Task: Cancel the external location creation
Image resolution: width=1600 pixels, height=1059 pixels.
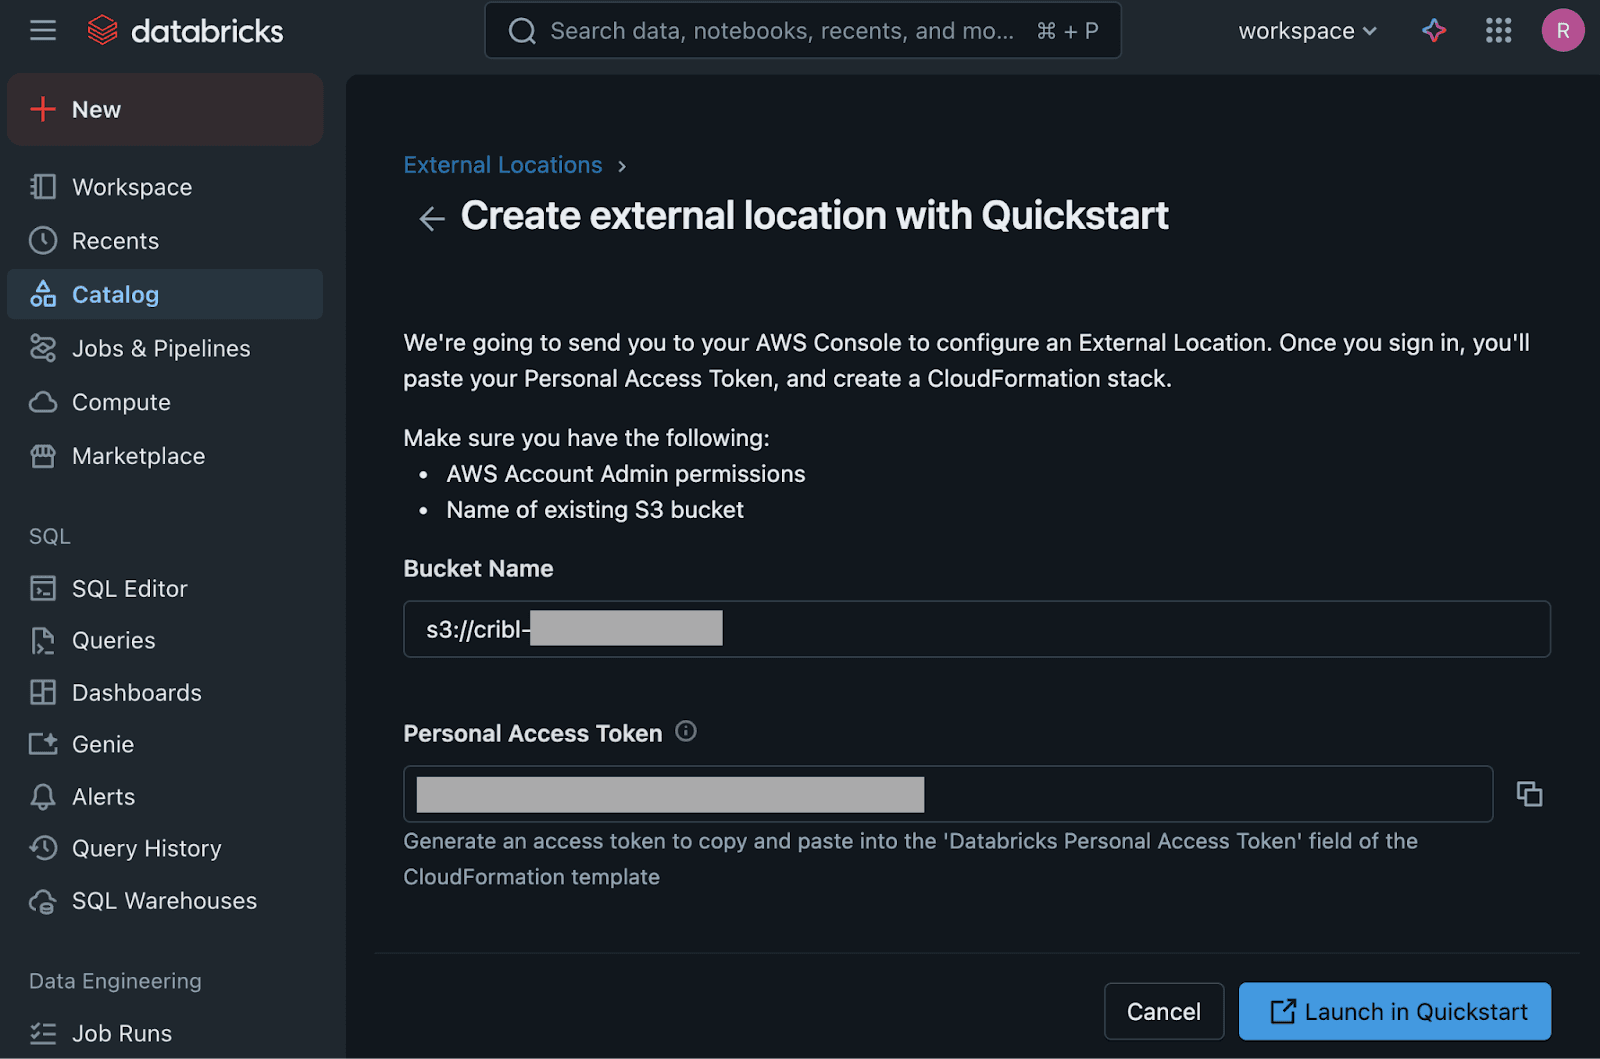Action: pos(1163,1012)
